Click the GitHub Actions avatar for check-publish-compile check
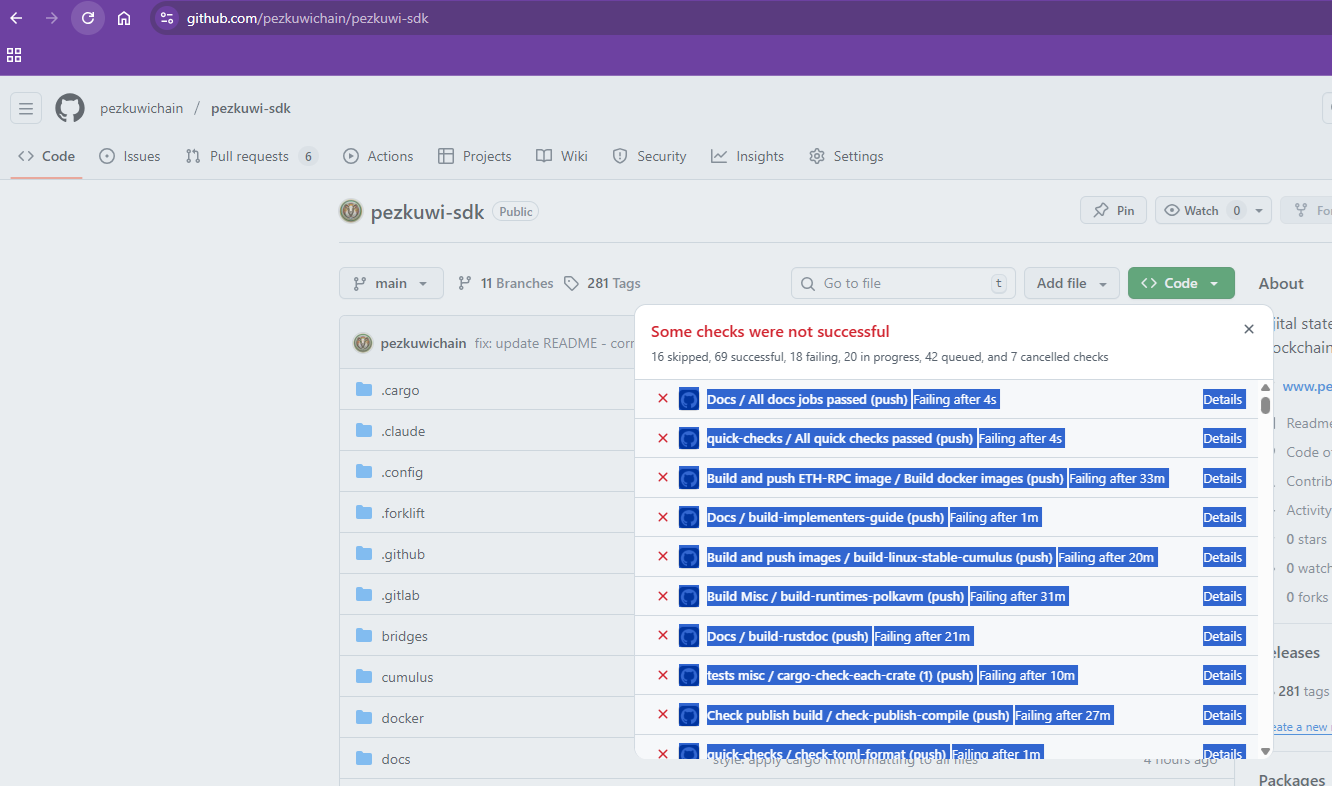 click(x=689, y=715)
